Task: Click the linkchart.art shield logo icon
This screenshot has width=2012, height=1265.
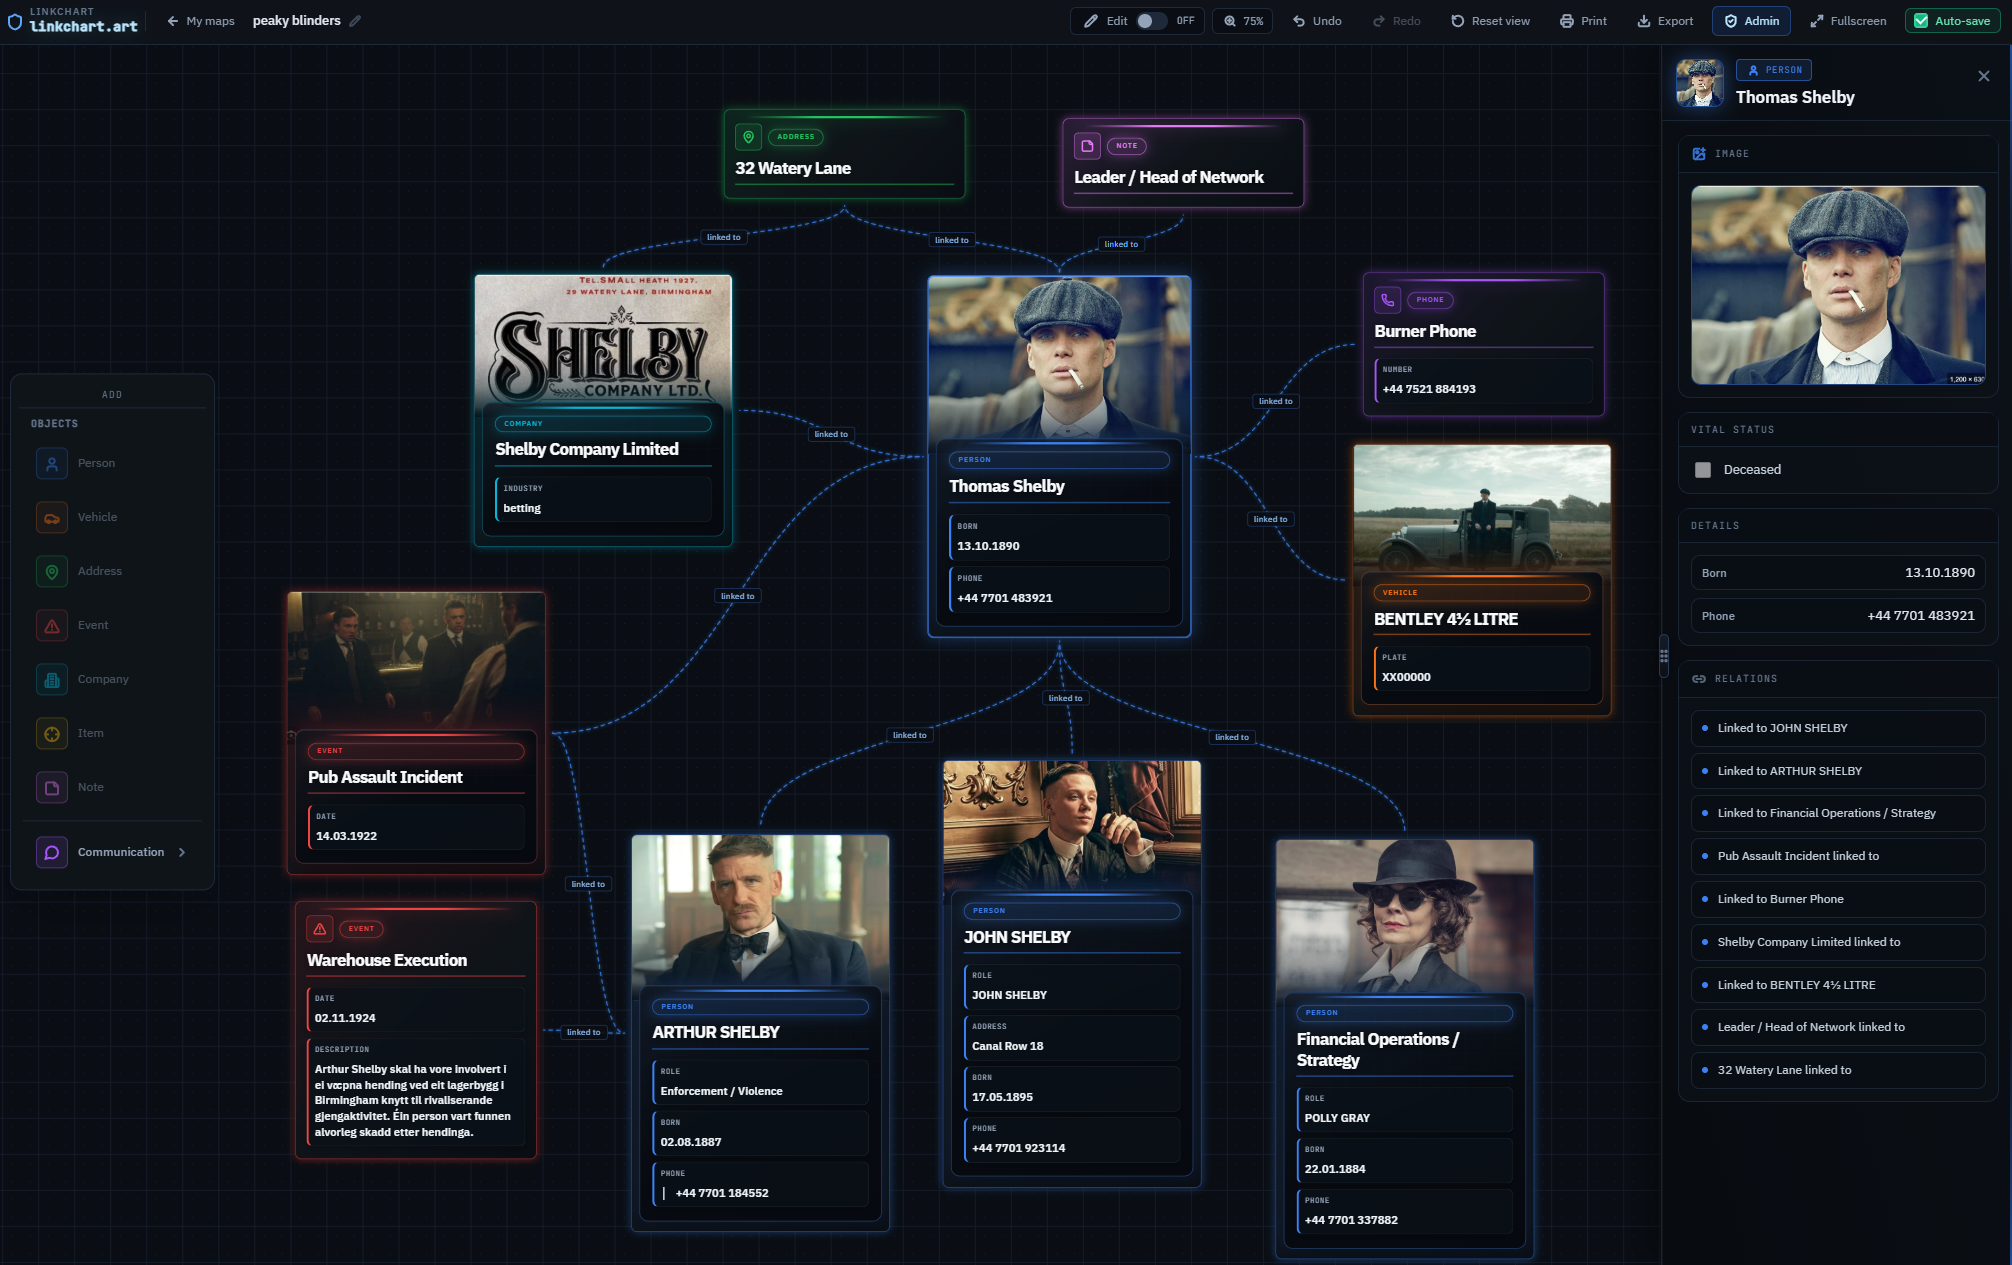Action: point(15,21)
